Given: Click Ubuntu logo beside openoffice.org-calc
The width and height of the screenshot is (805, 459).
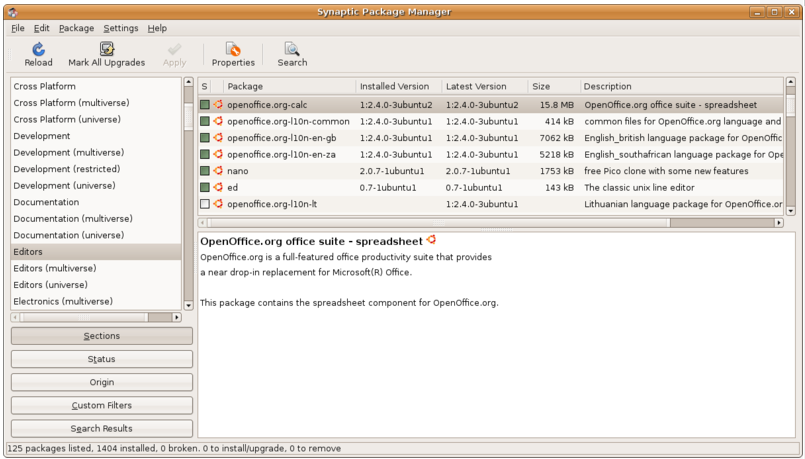Looking at the screenshot, I should pos(218,105).
